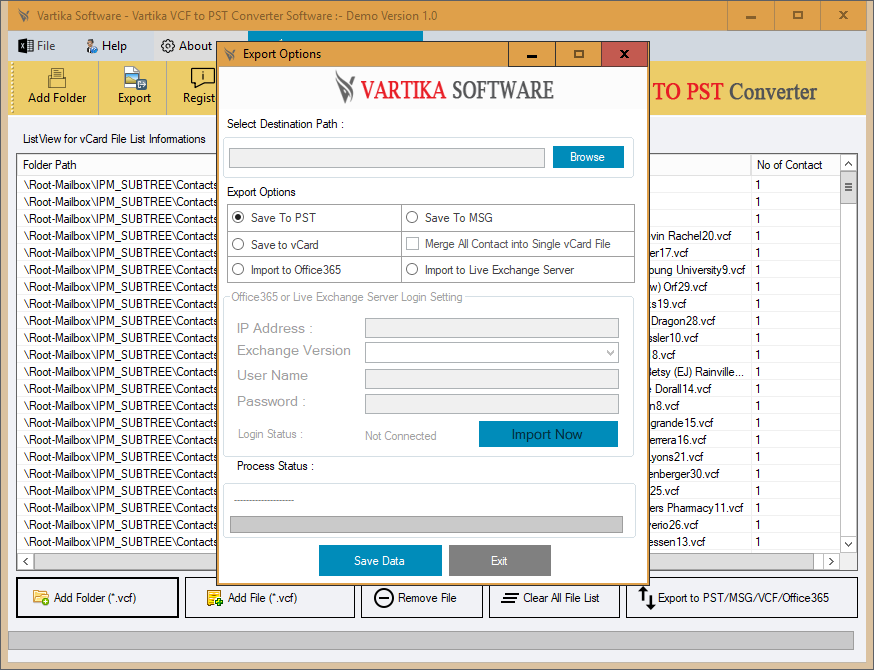Viewport: 874px width, 670px height.
Task: Click the Save Data button
Action: coord(380,561)
